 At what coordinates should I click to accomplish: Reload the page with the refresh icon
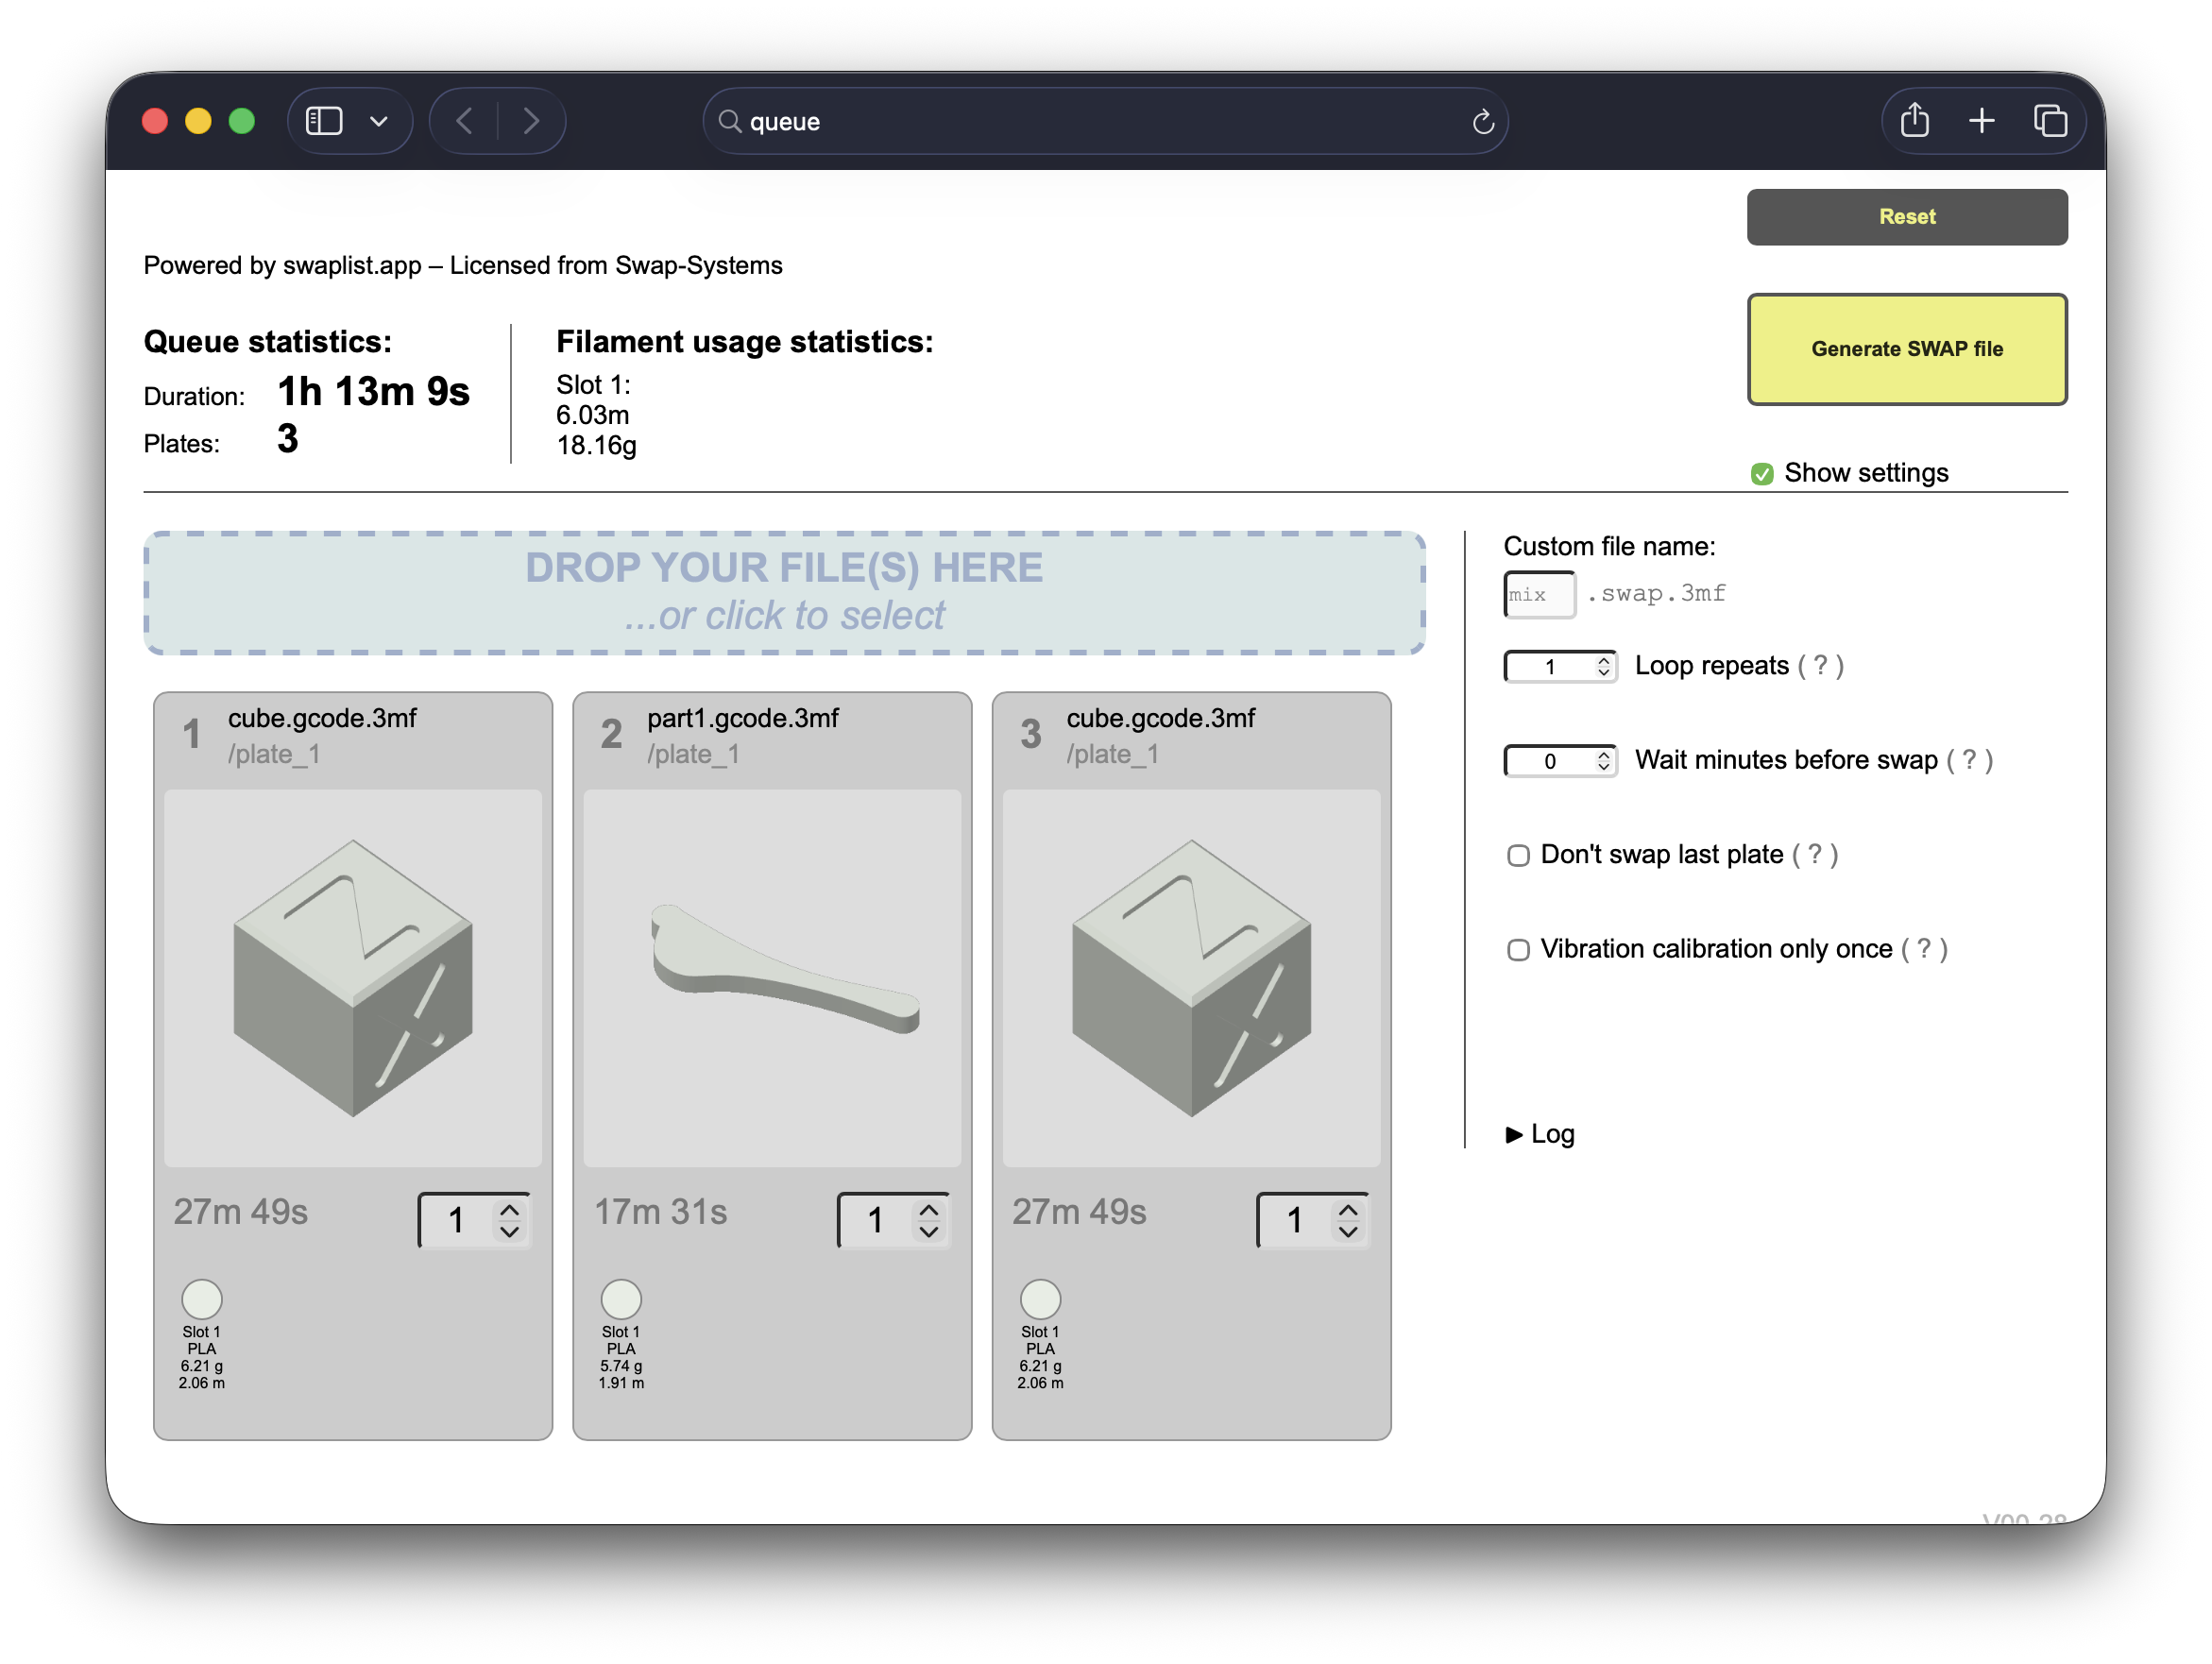click(x=1483, y=121)
